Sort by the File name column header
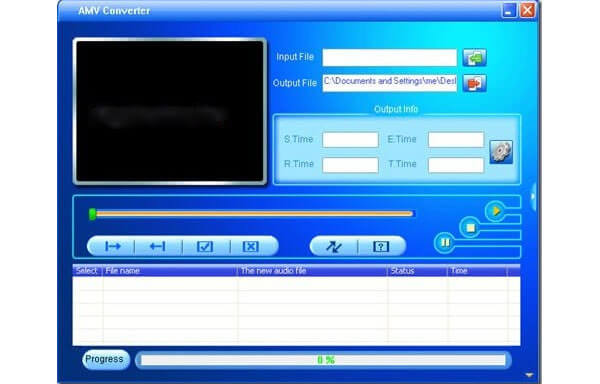 coord(170,271)
